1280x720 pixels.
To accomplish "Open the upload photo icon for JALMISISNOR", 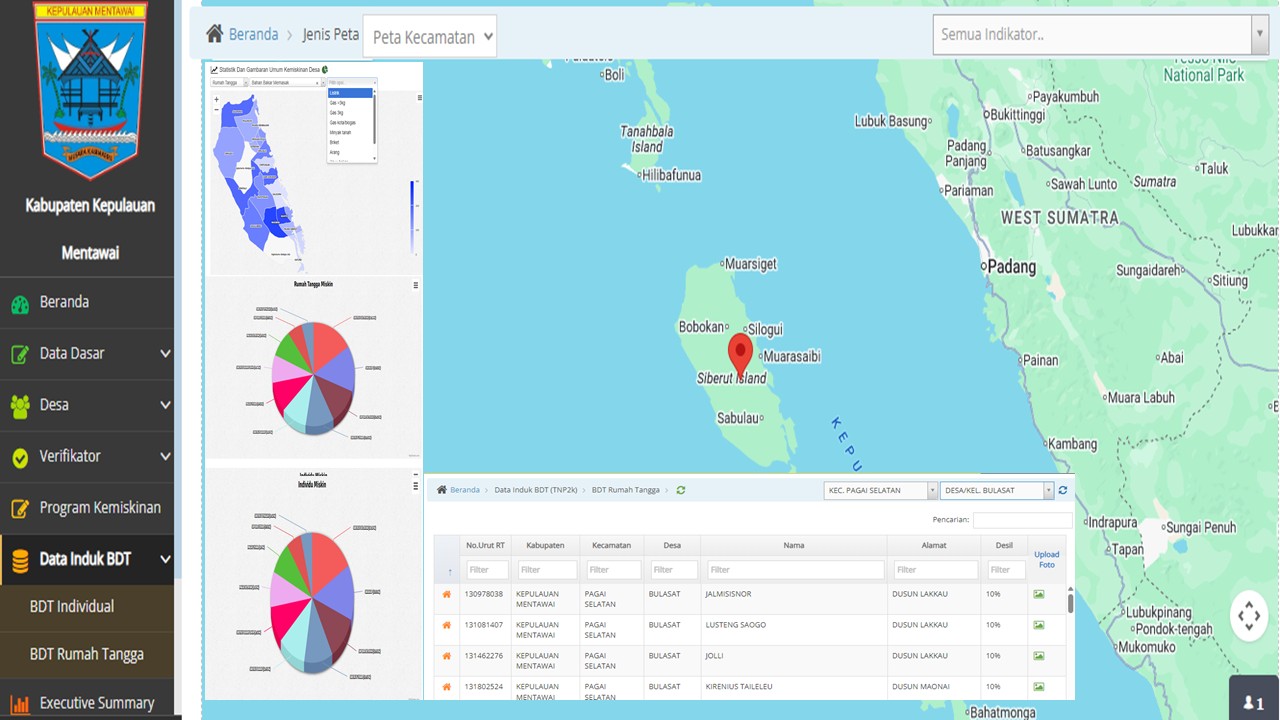I will (x=1039, y=594).
